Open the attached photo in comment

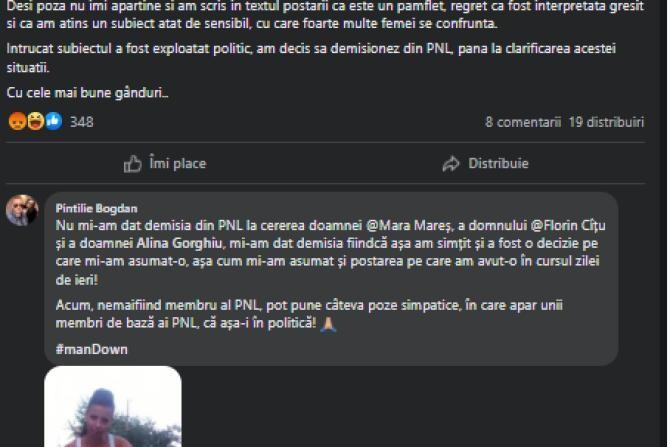pyautogui.click(x=113, y=406)
